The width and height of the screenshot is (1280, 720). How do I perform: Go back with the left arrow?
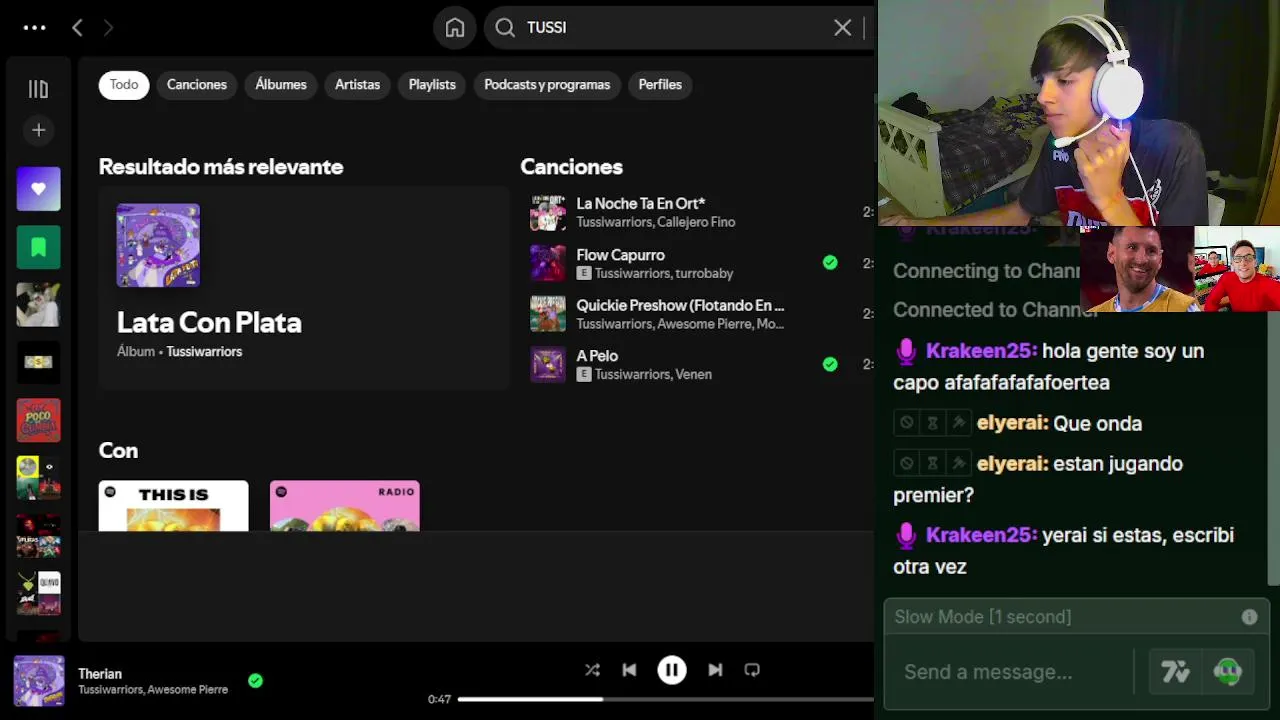click(x=77, y=28)
